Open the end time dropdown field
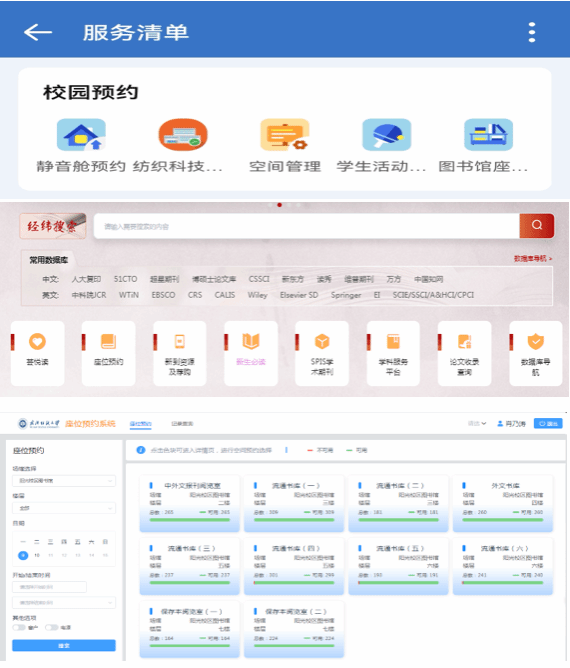Viewport: 570px width, 668px height. [x=64, y=602]
